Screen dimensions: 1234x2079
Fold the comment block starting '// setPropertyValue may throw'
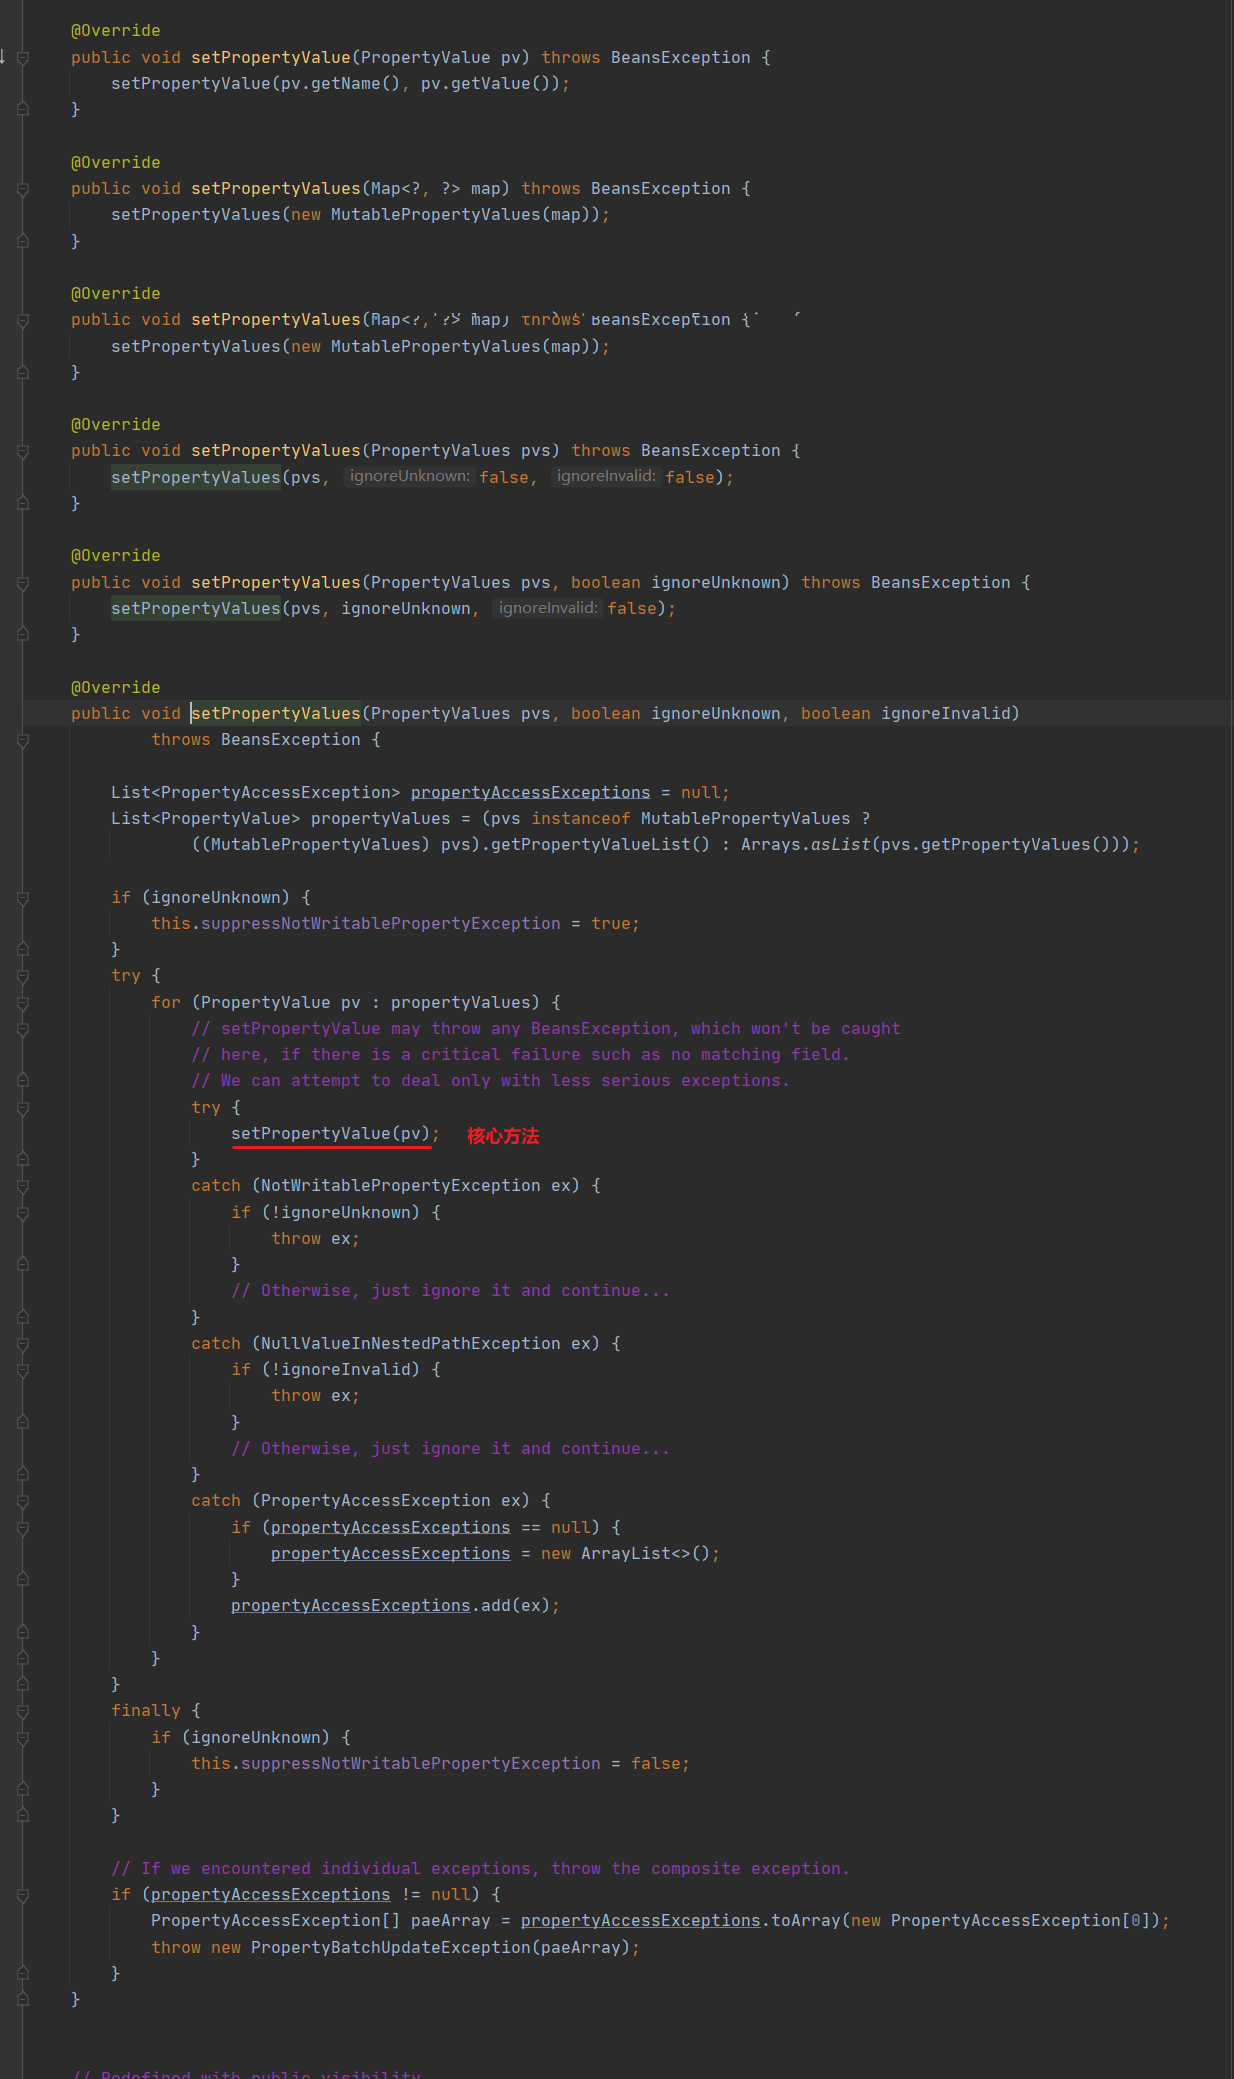pos(23,1029)
